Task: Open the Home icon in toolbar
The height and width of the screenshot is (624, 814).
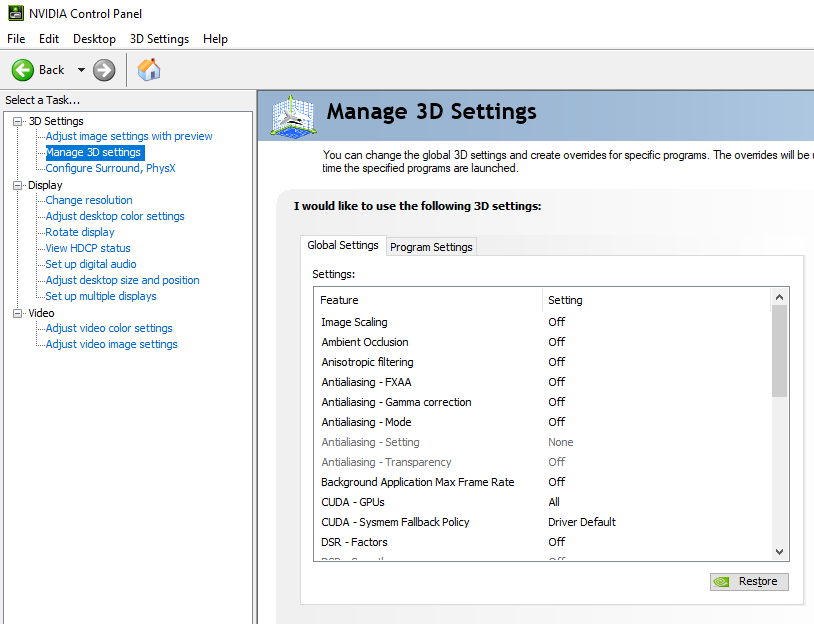Action: point(149,70)
